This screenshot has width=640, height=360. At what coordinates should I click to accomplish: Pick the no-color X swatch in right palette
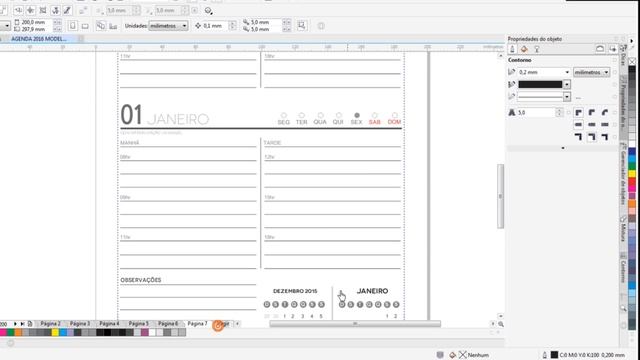(632, 61)
